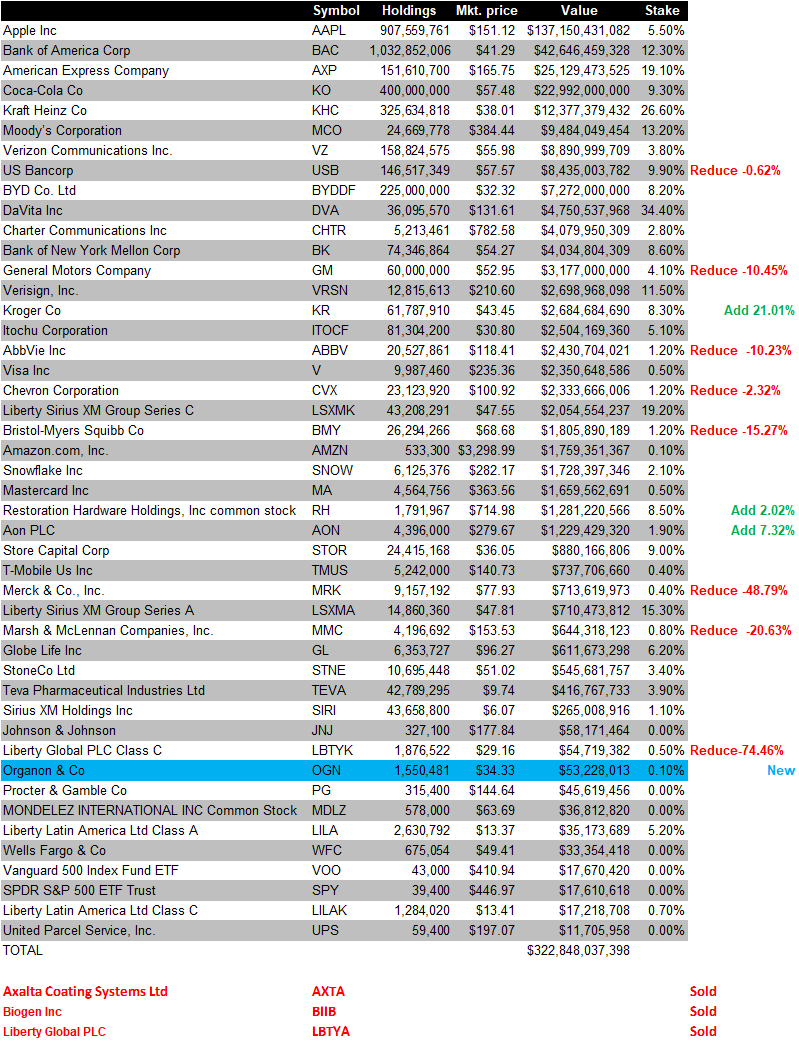
Task: Select the 'SIRI' symbol cell
Action: coord(324,710)
